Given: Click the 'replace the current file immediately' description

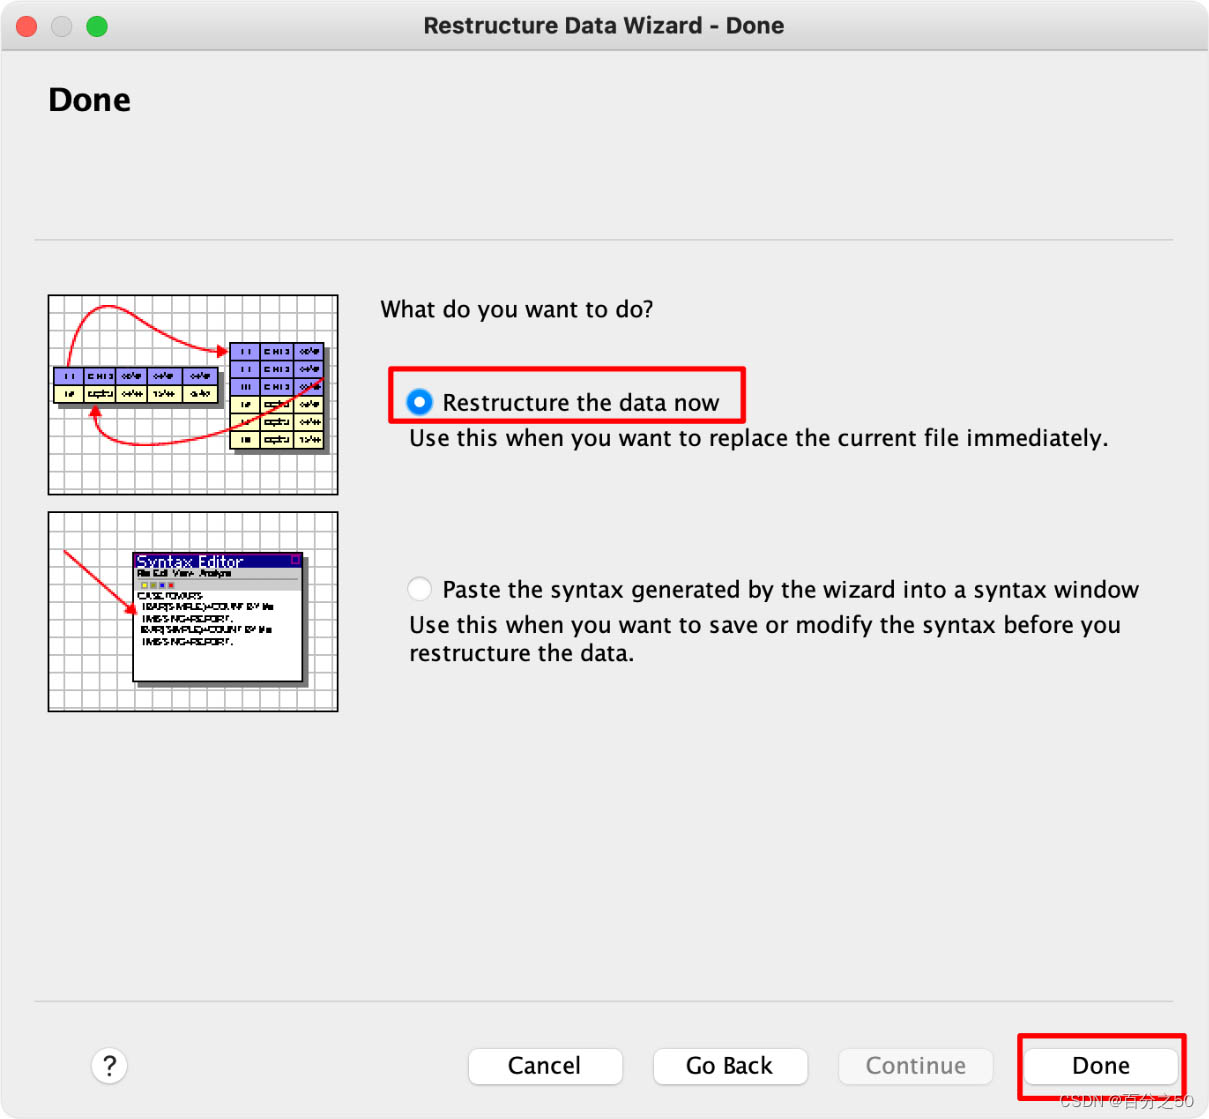Looking at the screenshot, I should [759, 438].
